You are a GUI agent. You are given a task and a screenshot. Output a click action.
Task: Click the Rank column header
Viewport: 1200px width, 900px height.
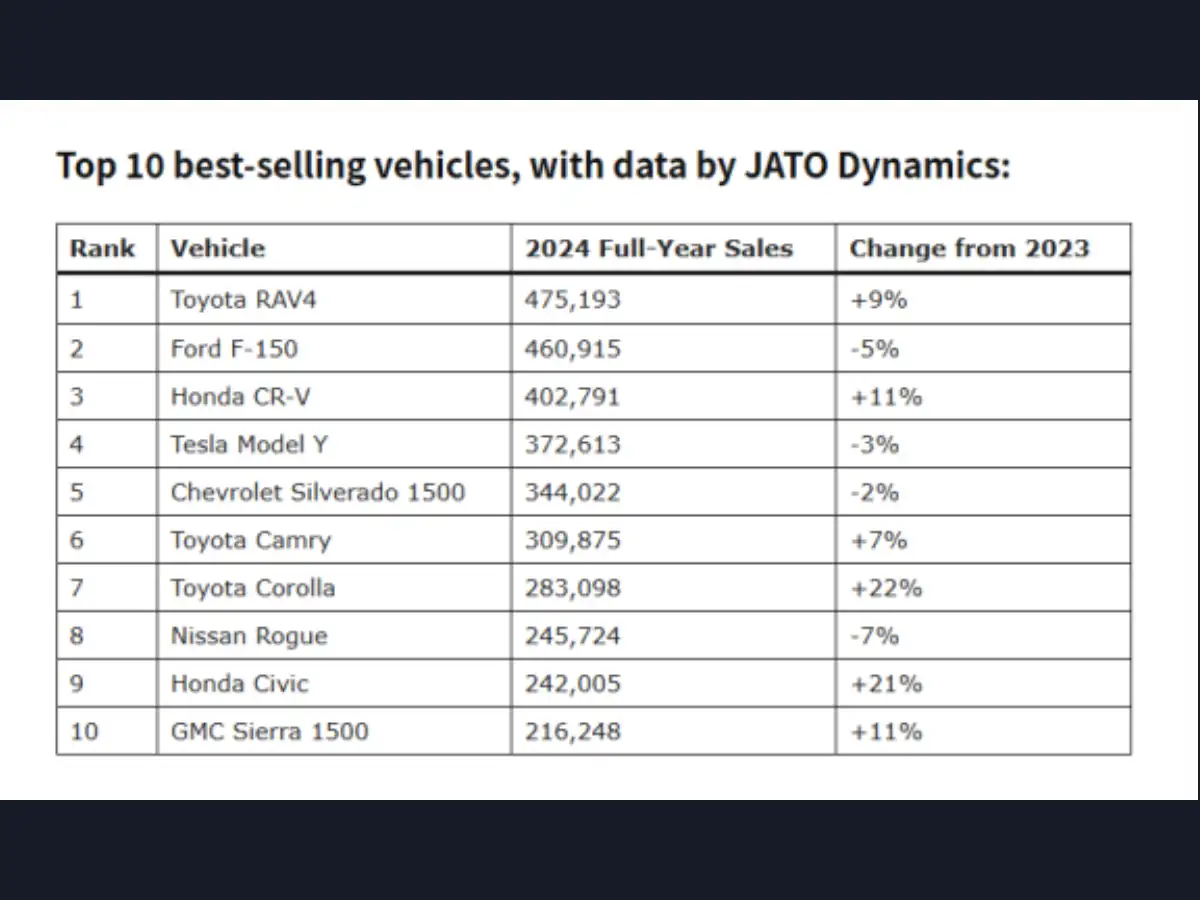[102, 249]
